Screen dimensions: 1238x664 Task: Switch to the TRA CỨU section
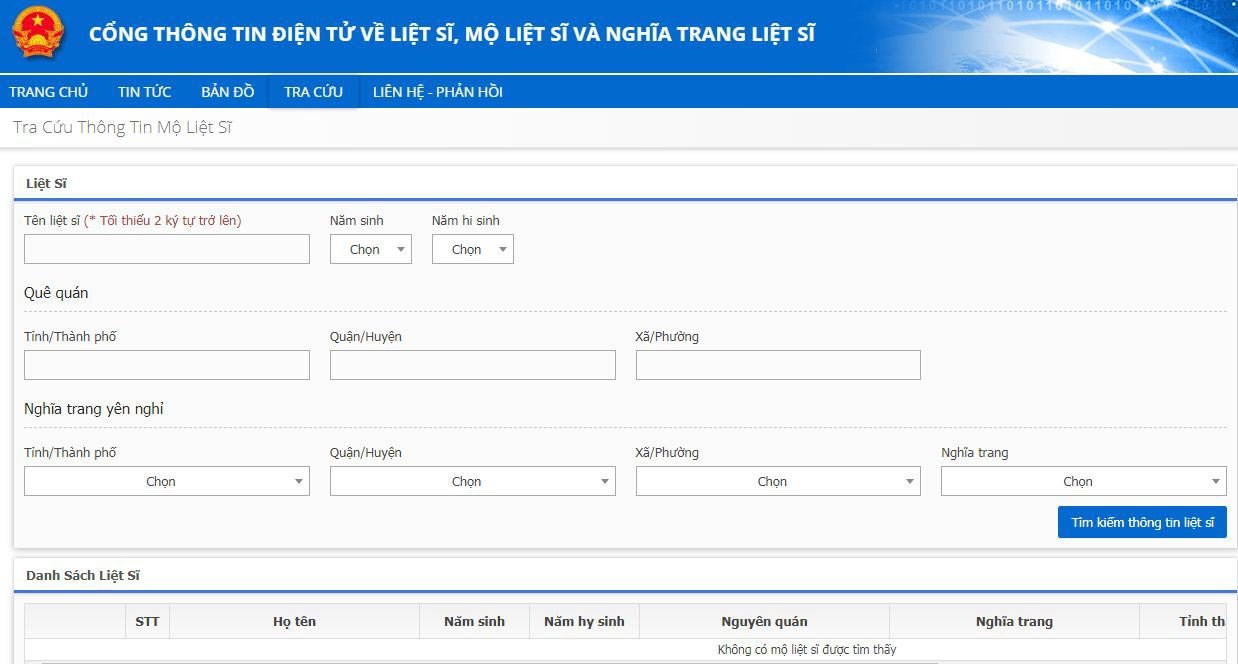(x=313, y=91)
